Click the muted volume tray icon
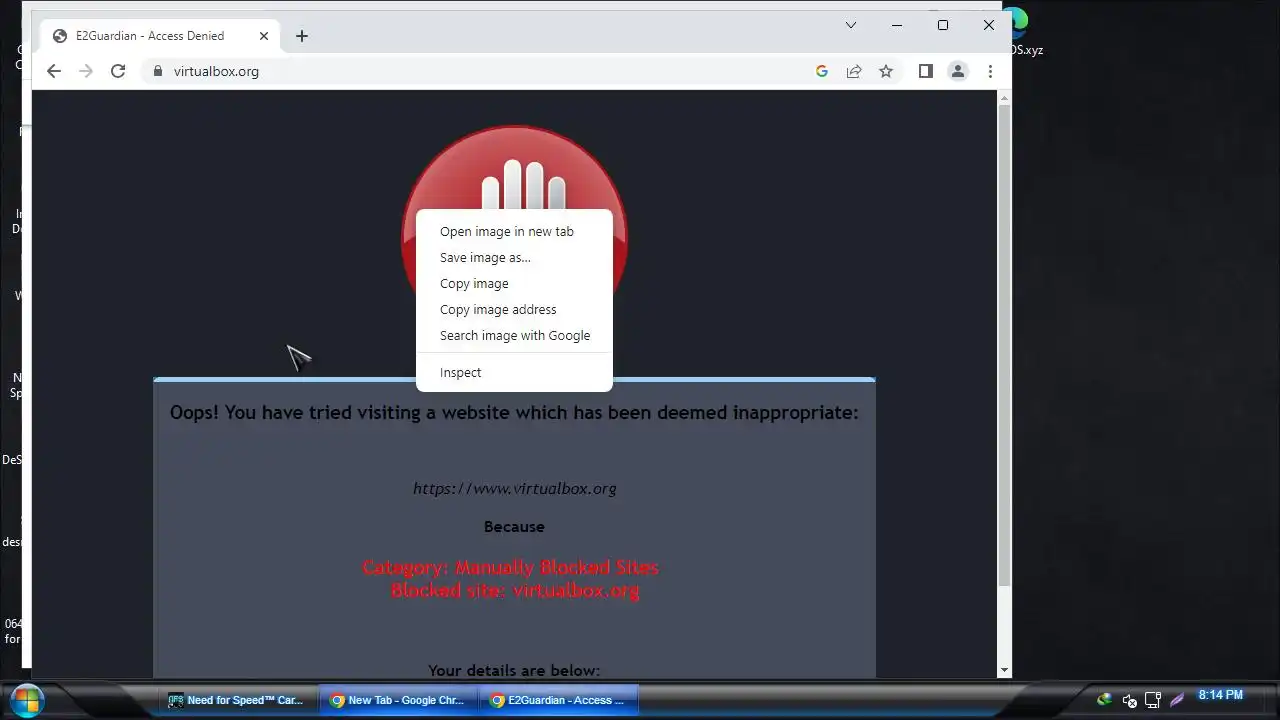Screen dimensions: 1280x720 (x=1129, y=700)
